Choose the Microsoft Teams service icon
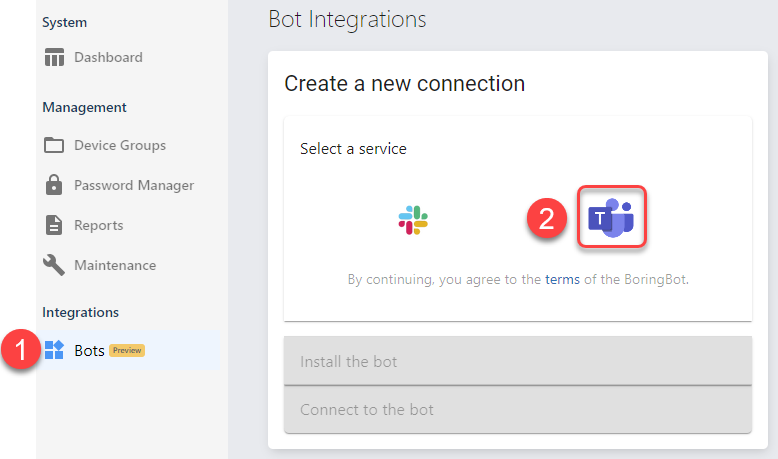Viewport: 778px width, 459px height. 611,217
